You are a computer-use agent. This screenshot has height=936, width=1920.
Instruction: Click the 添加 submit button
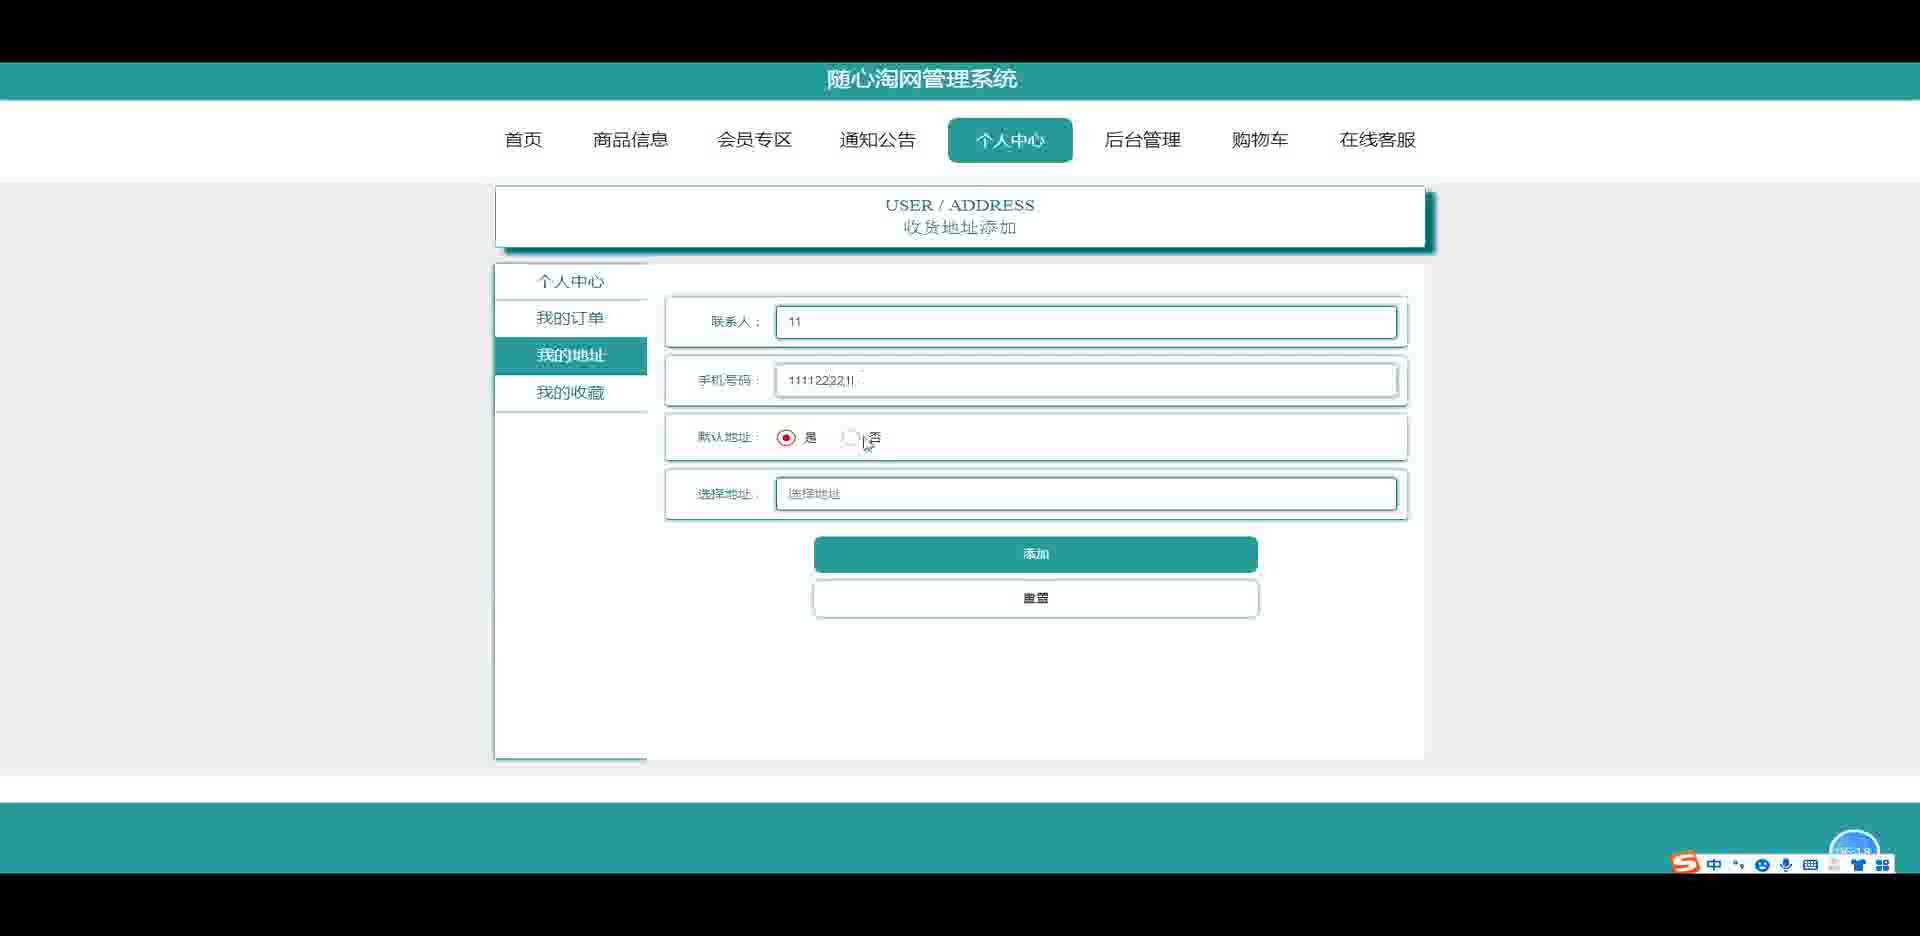point(1036,554)
